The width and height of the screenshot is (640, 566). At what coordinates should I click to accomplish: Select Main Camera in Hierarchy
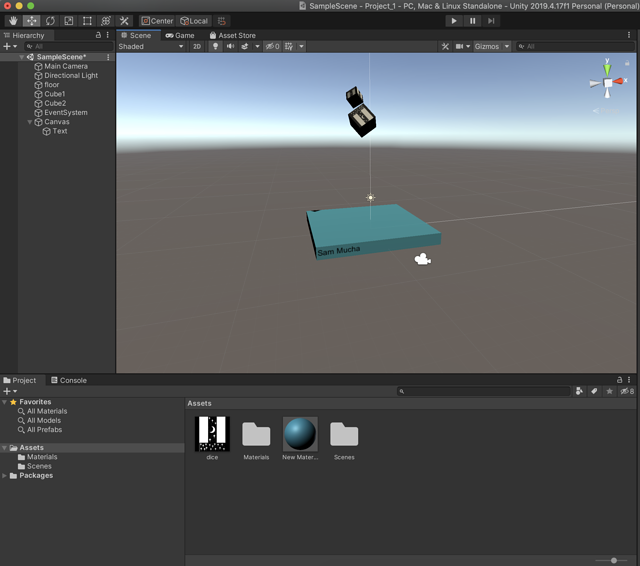pos(66,66)
